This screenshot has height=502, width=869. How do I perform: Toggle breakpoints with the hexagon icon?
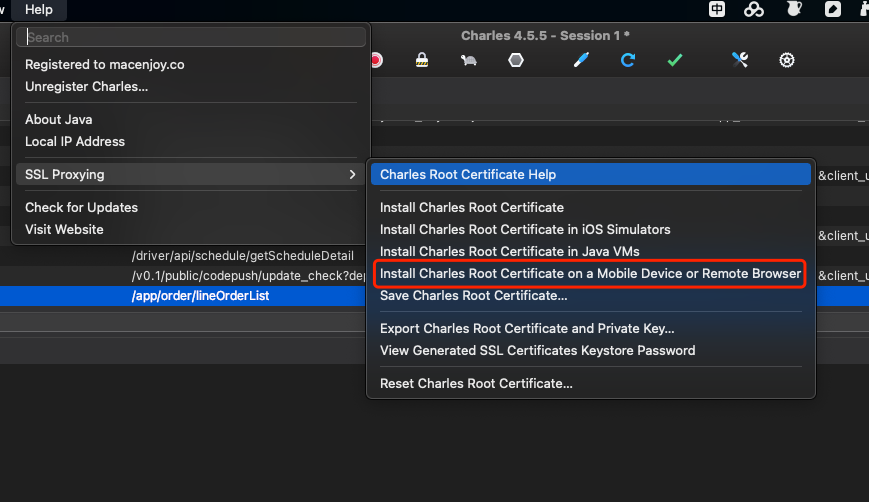coord(515,60)
